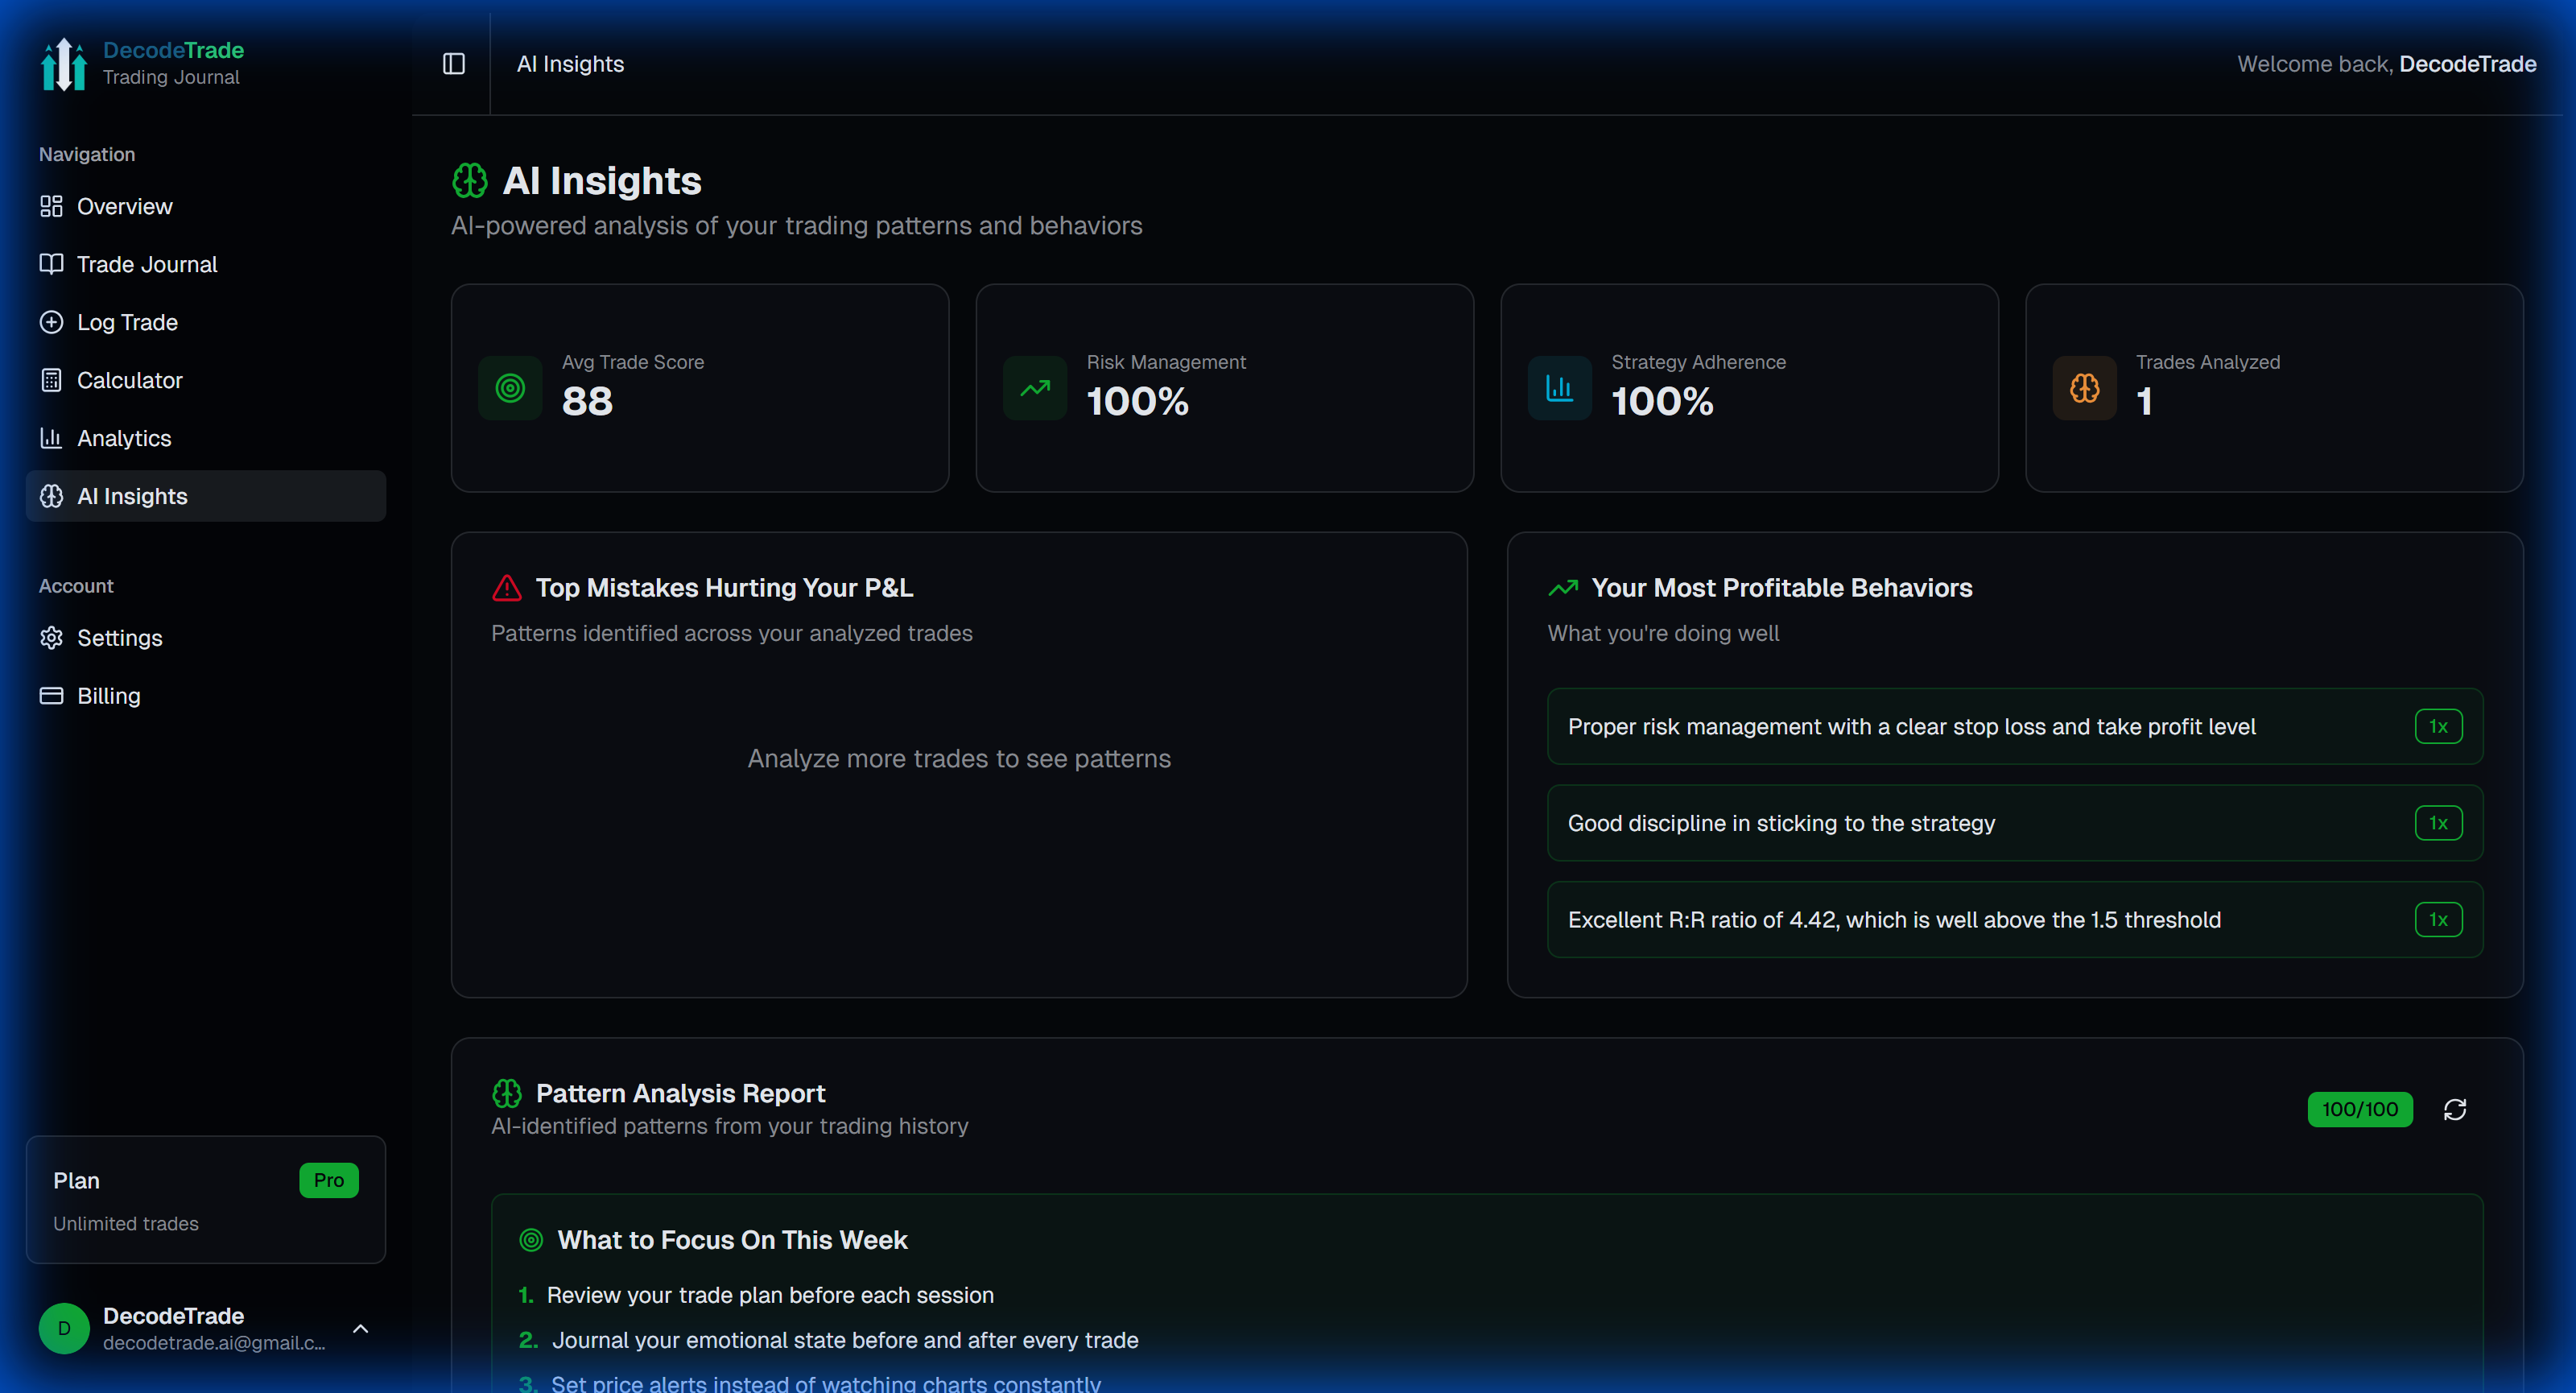Image resolution: width=2576 pixels, height=1393 pixels.
Task: Go to the Trade Journal page
Action: click(x=147, y=264)
